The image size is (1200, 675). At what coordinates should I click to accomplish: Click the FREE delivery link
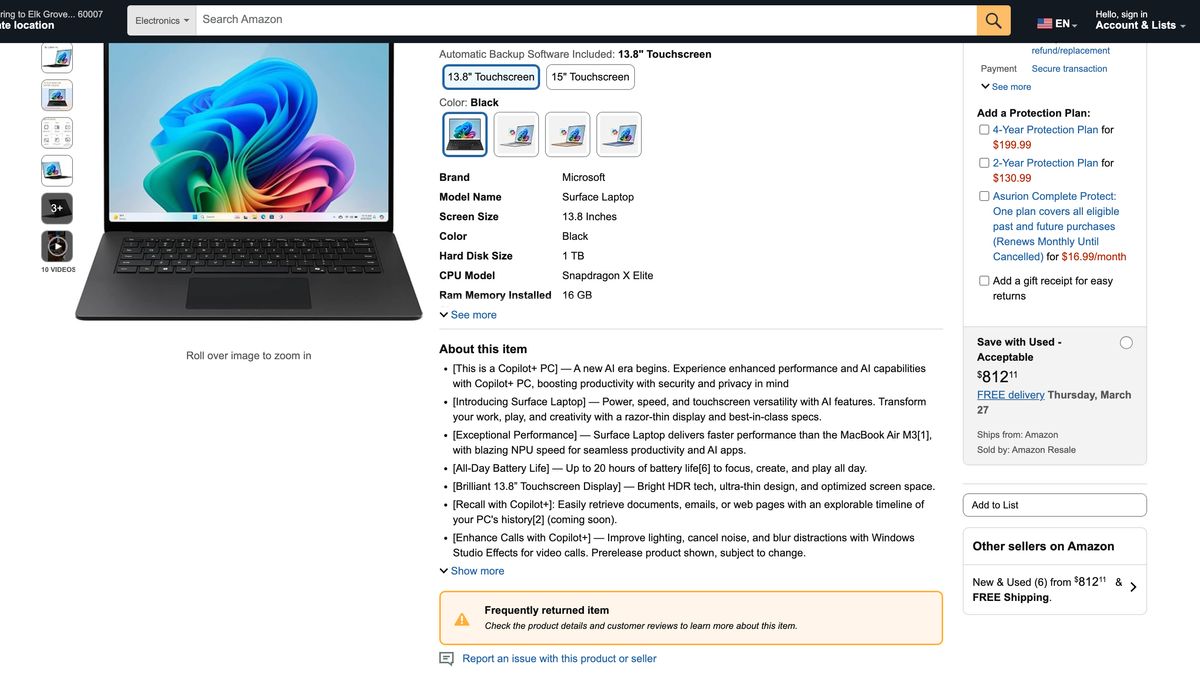(x=1010, y=395)
